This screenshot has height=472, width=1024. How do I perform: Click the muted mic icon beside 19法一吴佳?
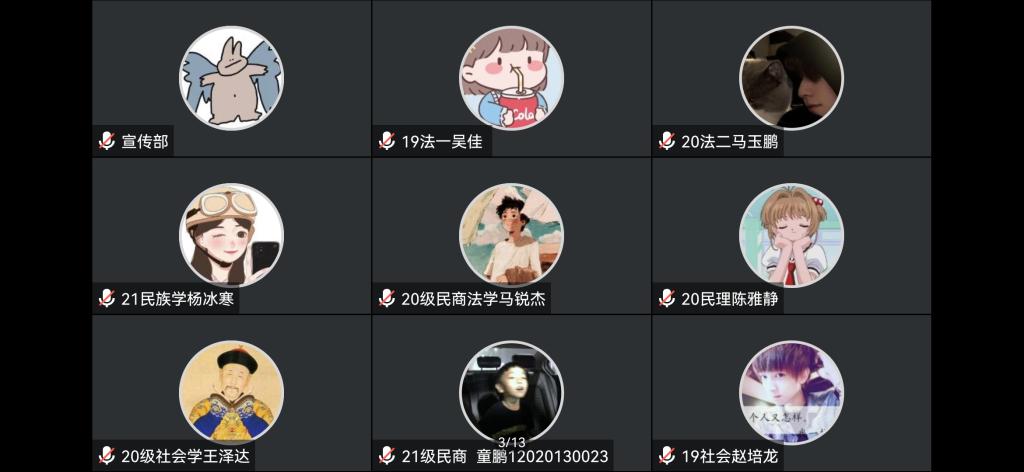387,141
